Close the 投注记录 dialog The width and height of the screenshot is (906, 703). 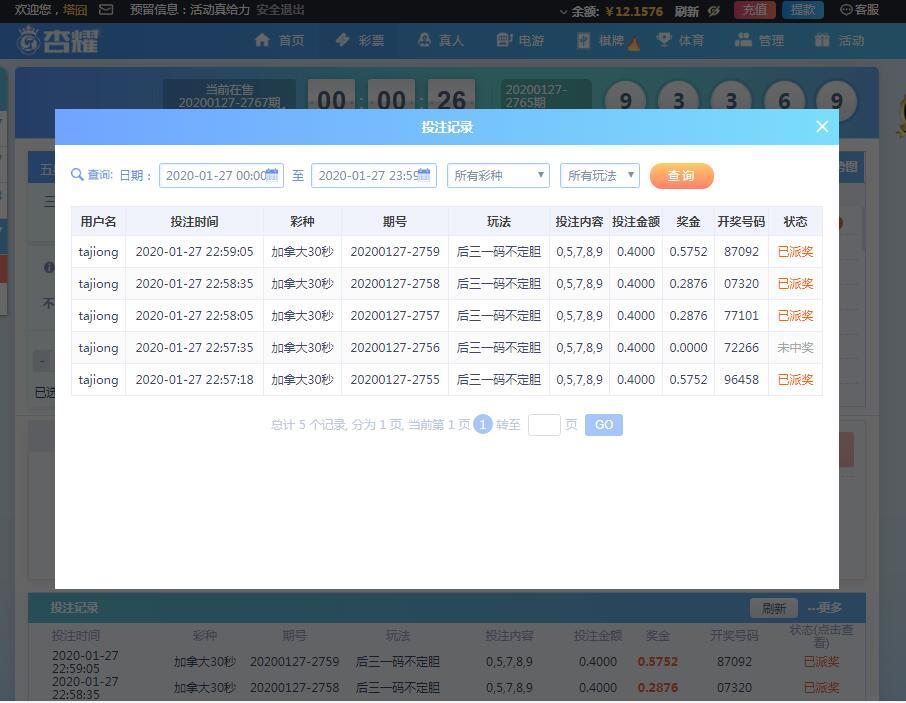point(822,127)
